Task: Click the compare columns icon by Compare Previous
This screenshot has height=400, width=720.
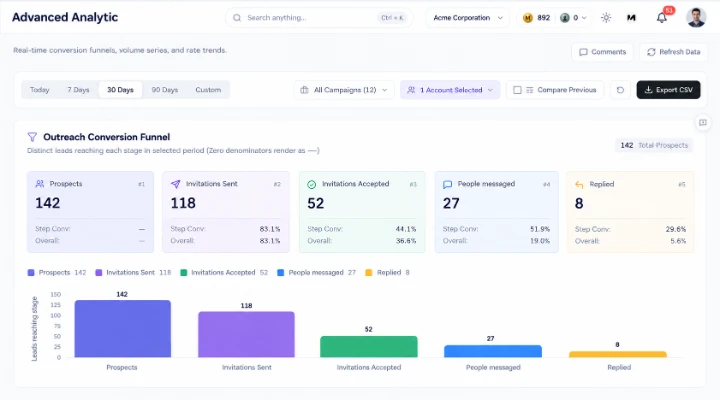Action: [530, 90]
